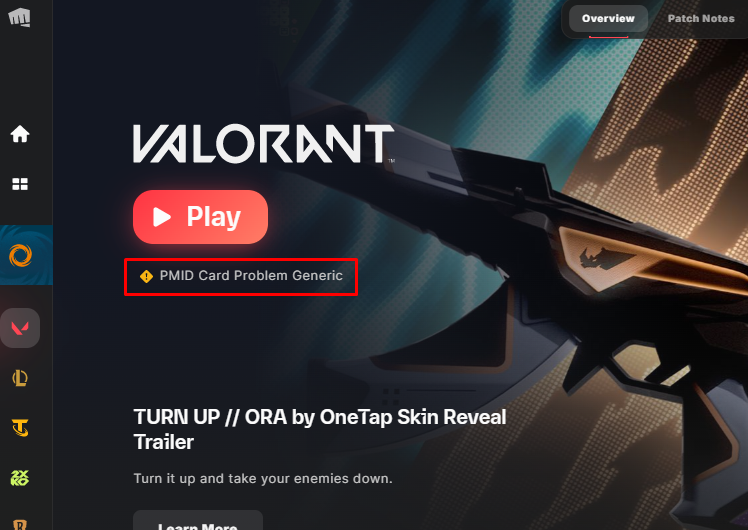Screen dimensions: 748x530
Task: Click the large VALORANT logo
Action: [x=263, y=144]
